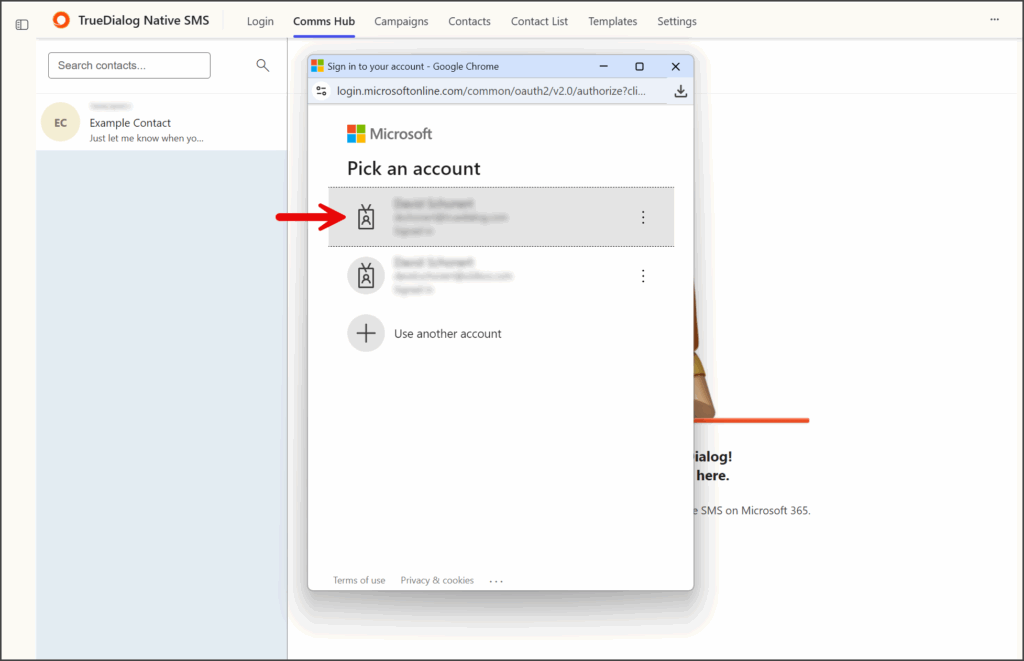This screenshot has height=661, width=1024.
Task: Toggle the sidebar panel icon
Action: pos(22,25)
